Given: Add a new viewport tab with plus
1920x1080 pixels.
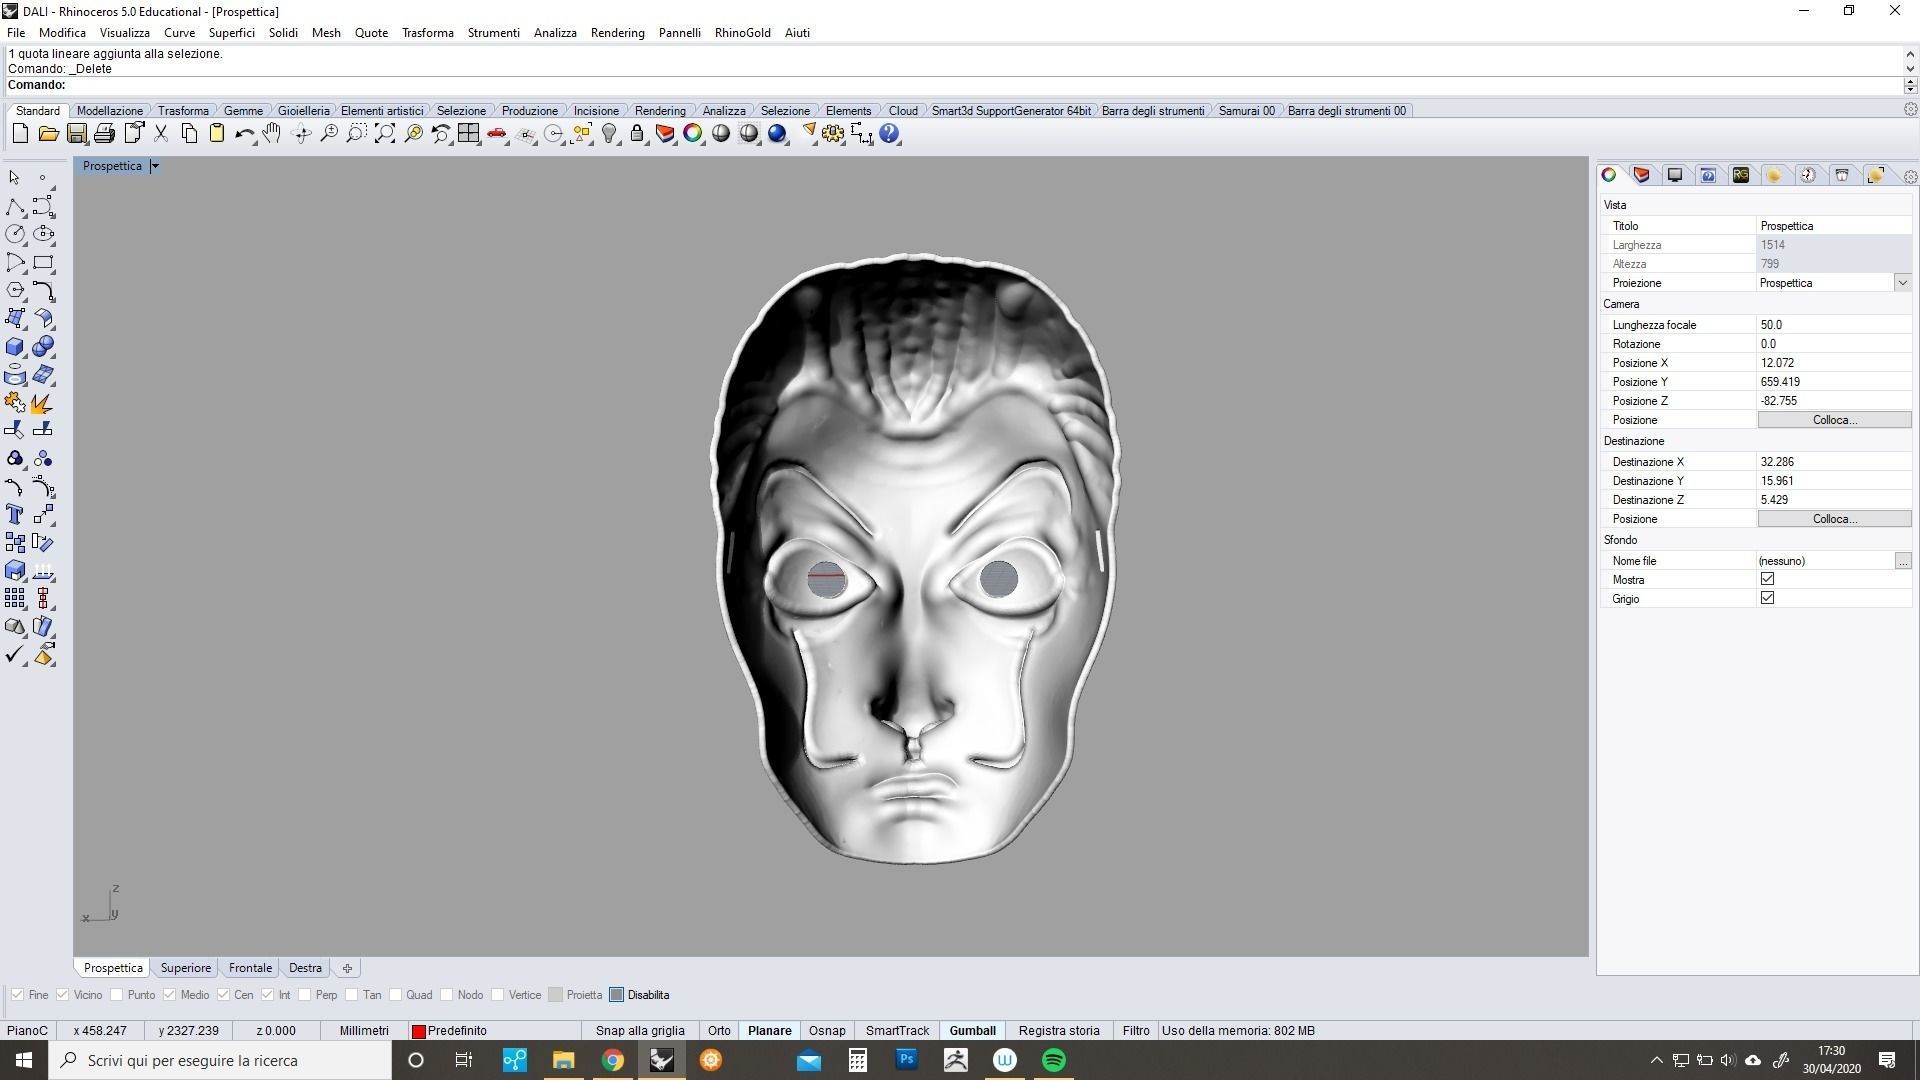Looking at the screenshot, I should (347, 968).
